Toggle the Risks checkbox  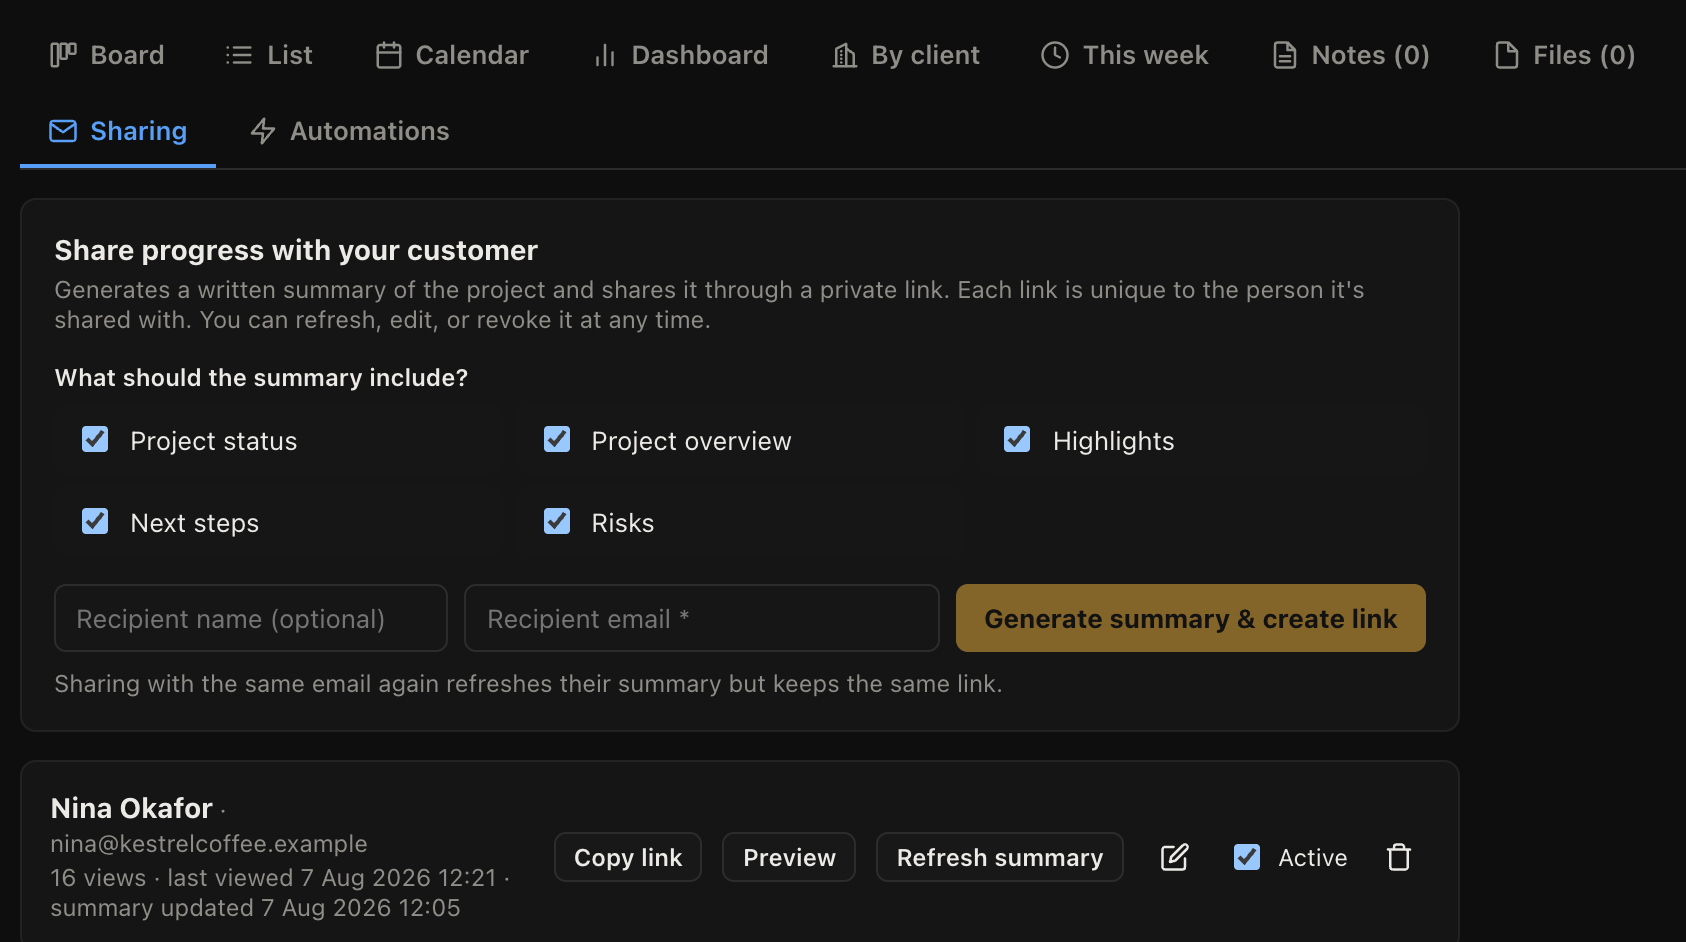pyautogui.click(x=557, y=522)
